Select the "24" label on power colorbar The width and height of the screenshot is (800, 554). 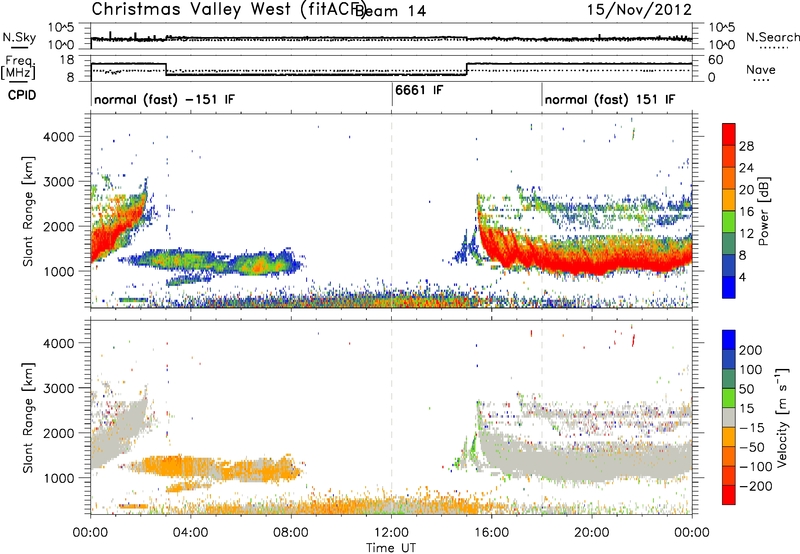746,168
